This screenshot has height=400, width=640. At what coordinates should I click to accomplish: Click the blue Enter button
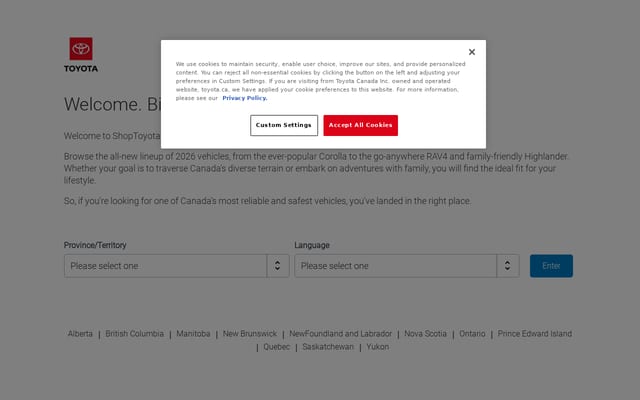pos(551,266)
